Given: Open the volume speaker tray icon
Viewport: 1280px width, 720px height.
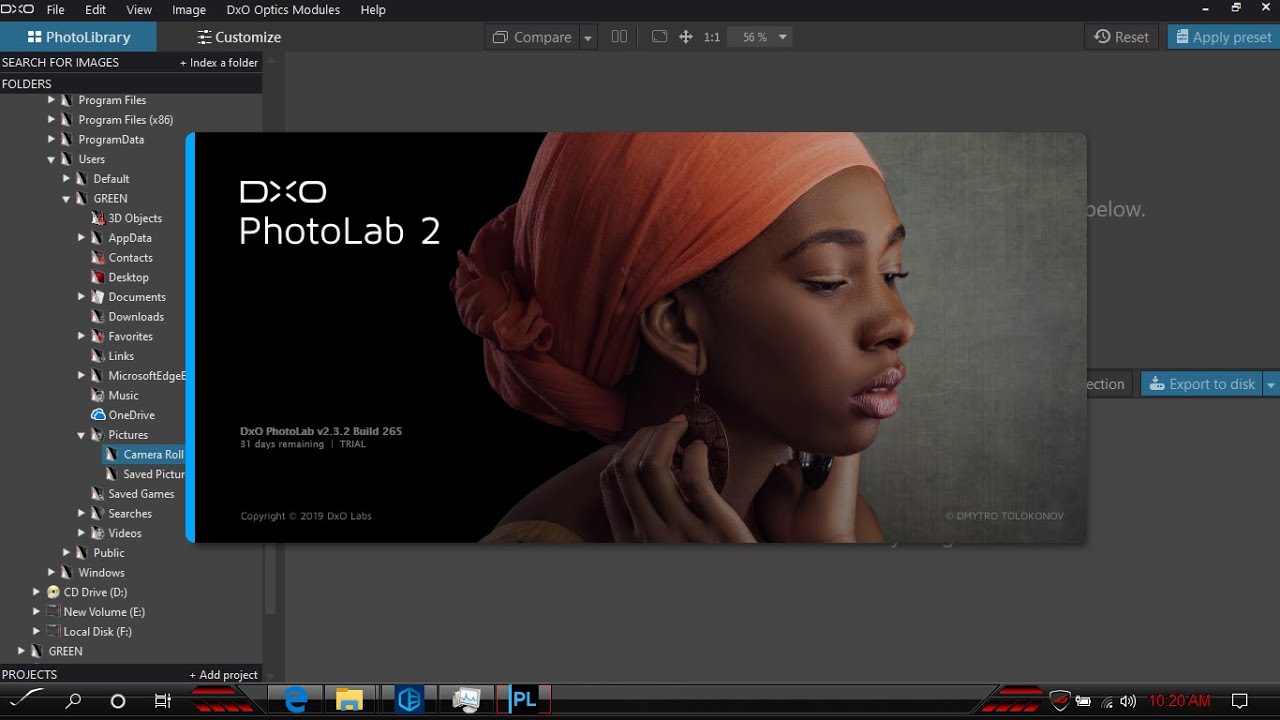Looking at the screenshot, I should click(1128, 701).
